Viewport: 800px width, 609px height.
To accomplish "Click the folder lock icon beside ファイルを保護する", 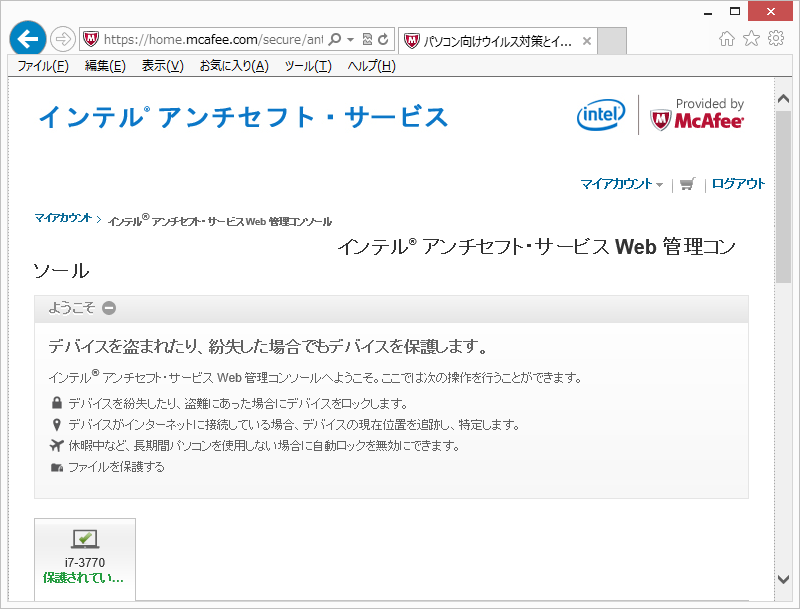I will point(57,467).
